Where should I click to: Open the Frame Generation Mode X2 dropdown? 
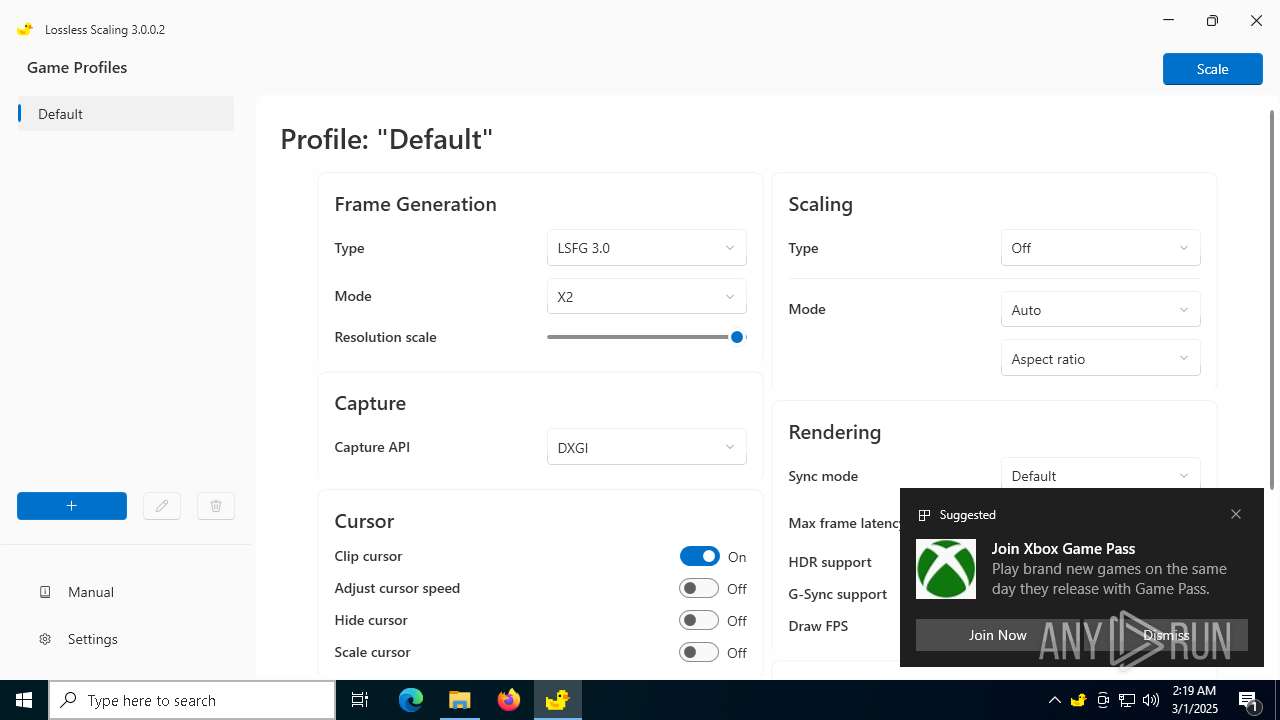point(646,297)
